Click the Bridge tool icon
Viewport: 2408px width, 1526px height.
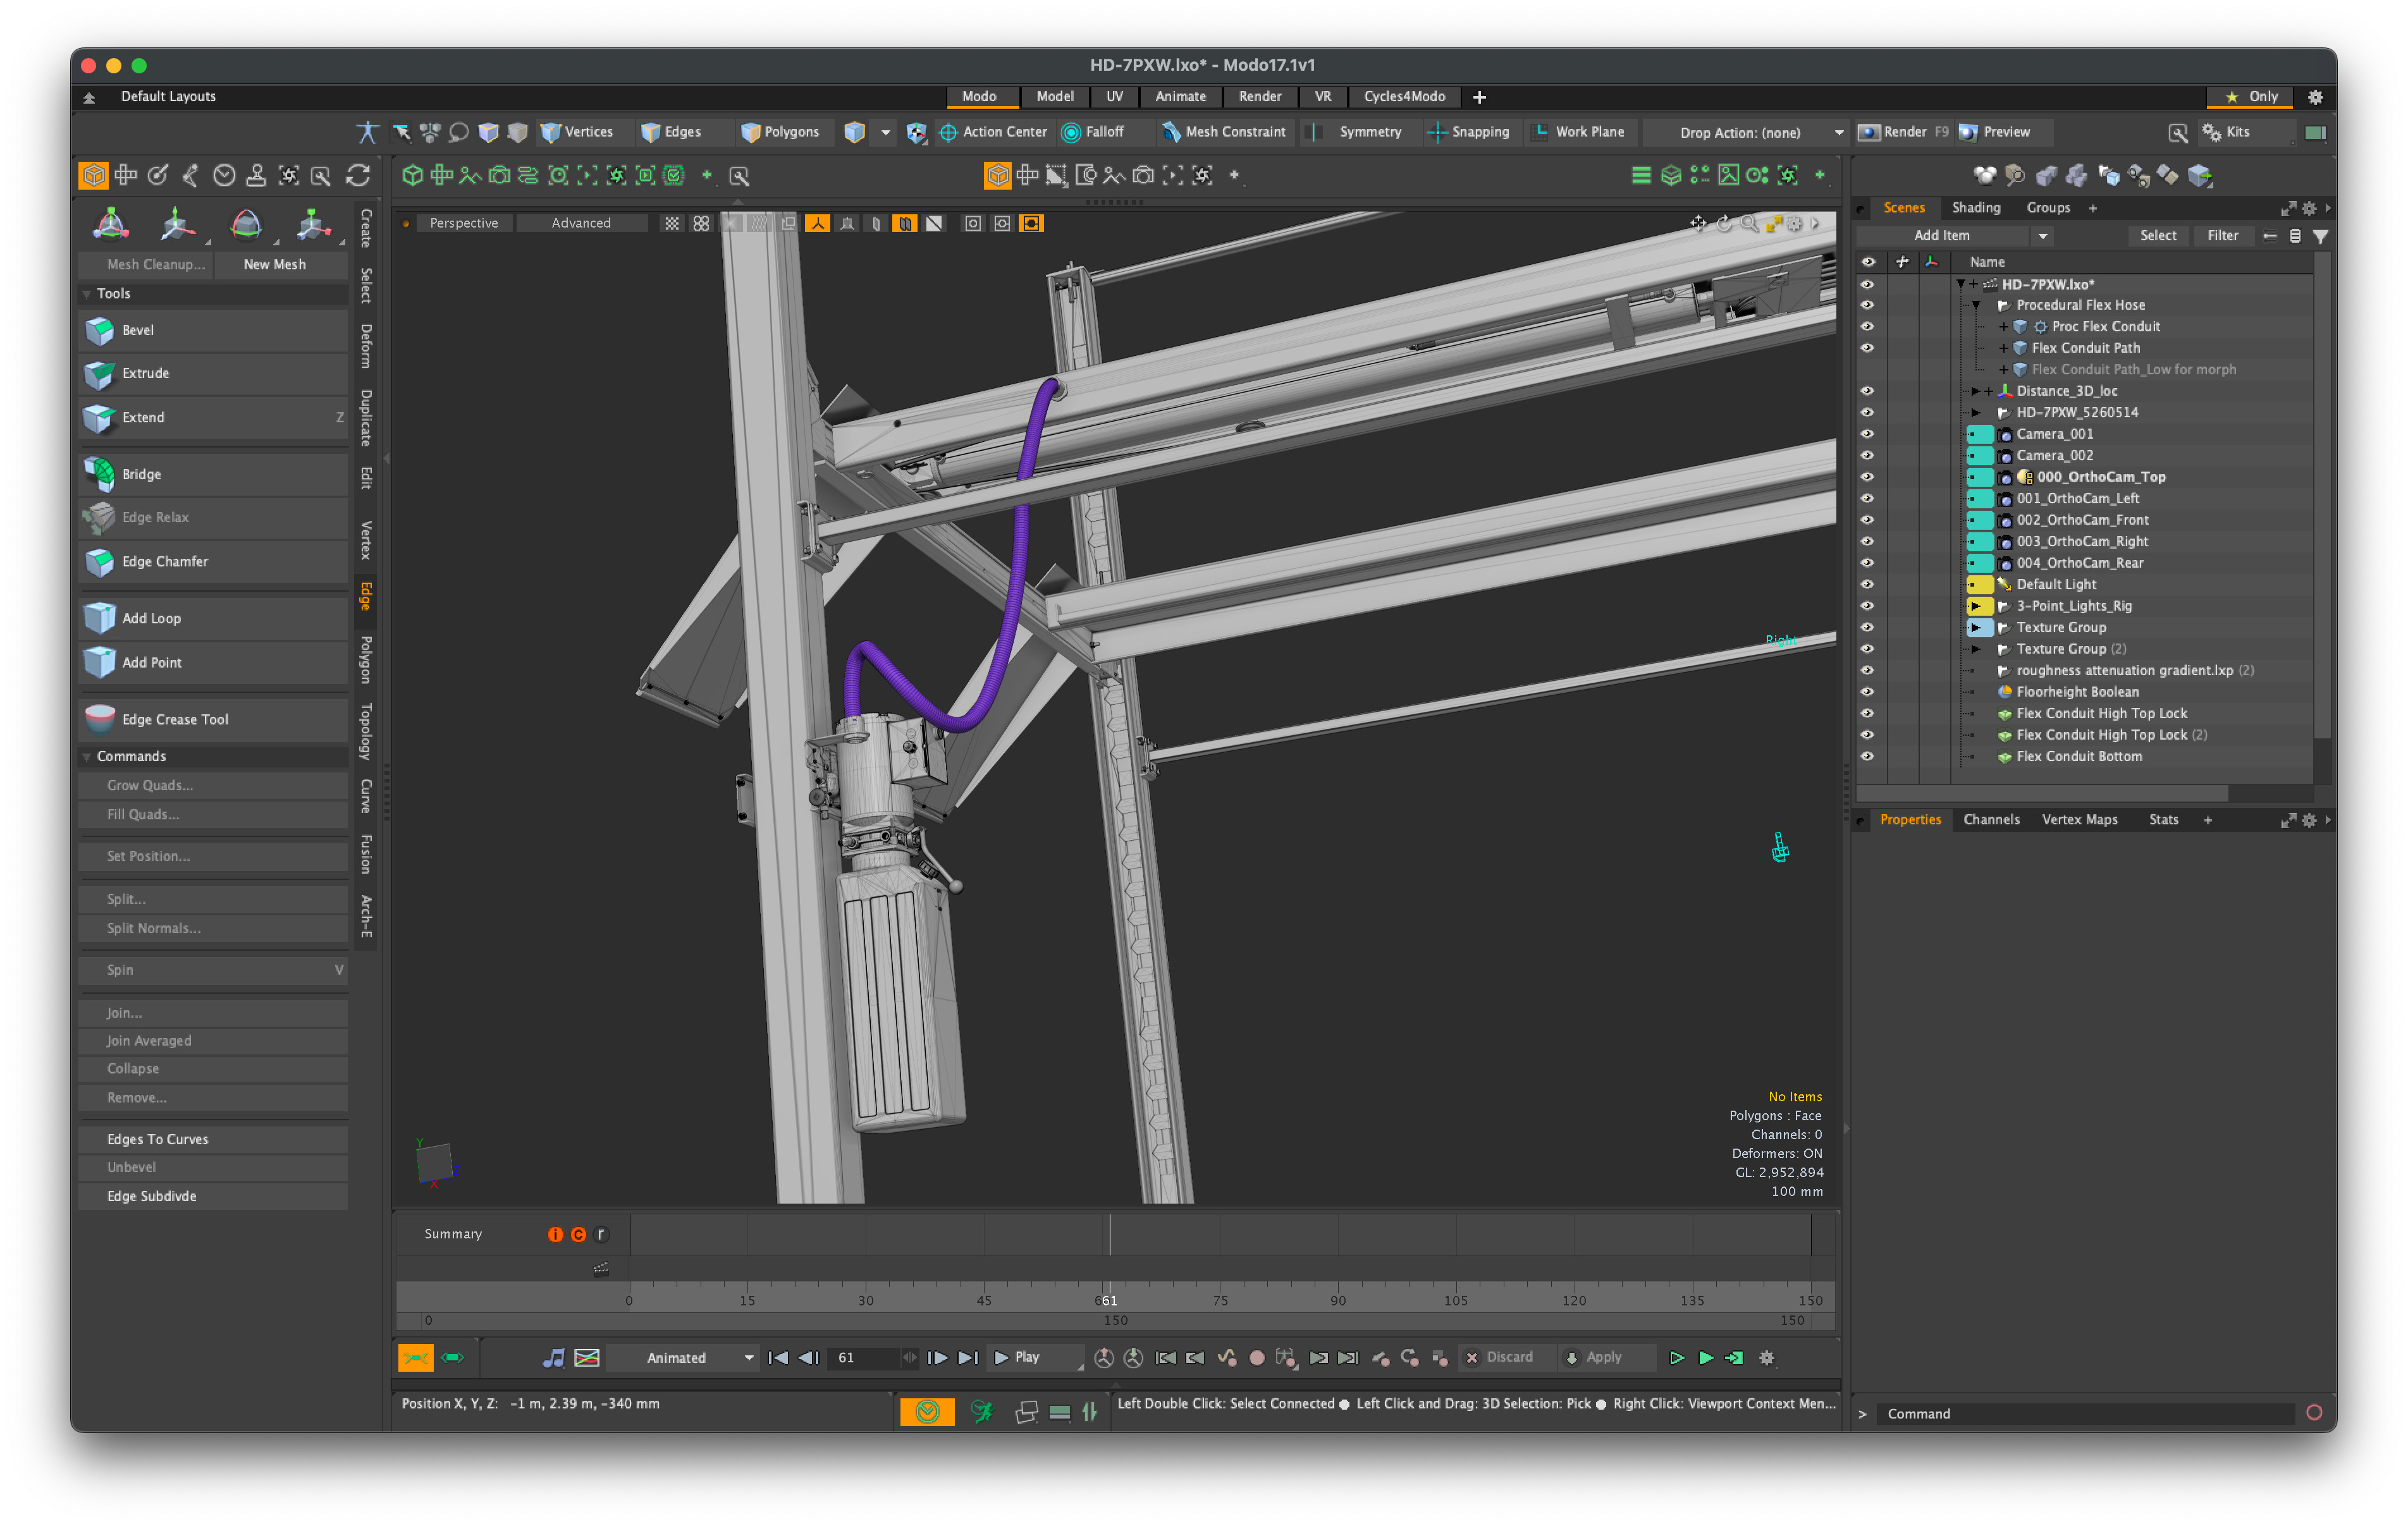pos(99,474)
